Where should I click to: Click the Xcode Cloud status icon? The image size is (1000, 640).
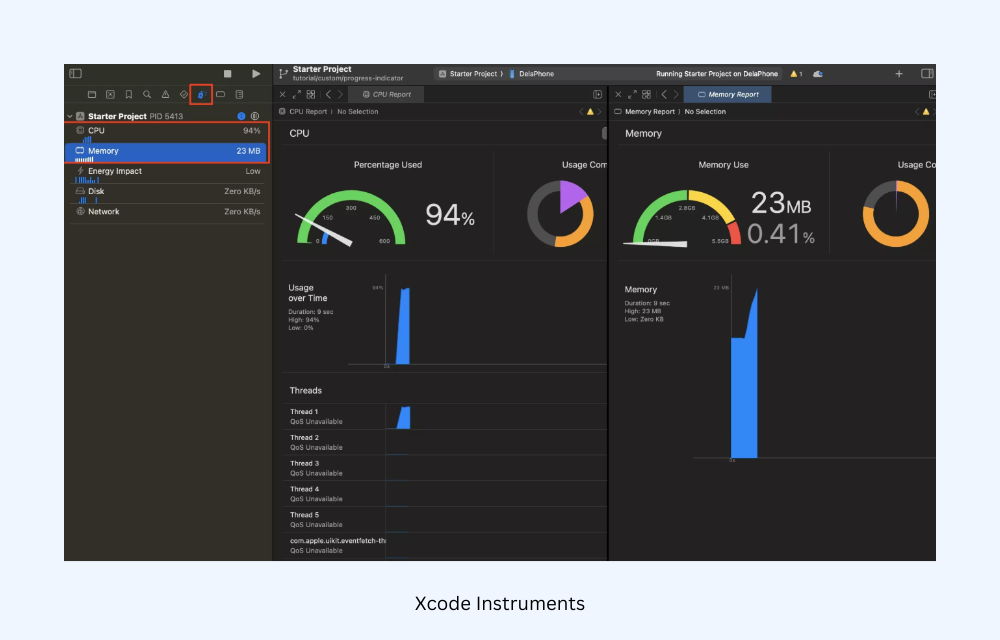point(818,74)
